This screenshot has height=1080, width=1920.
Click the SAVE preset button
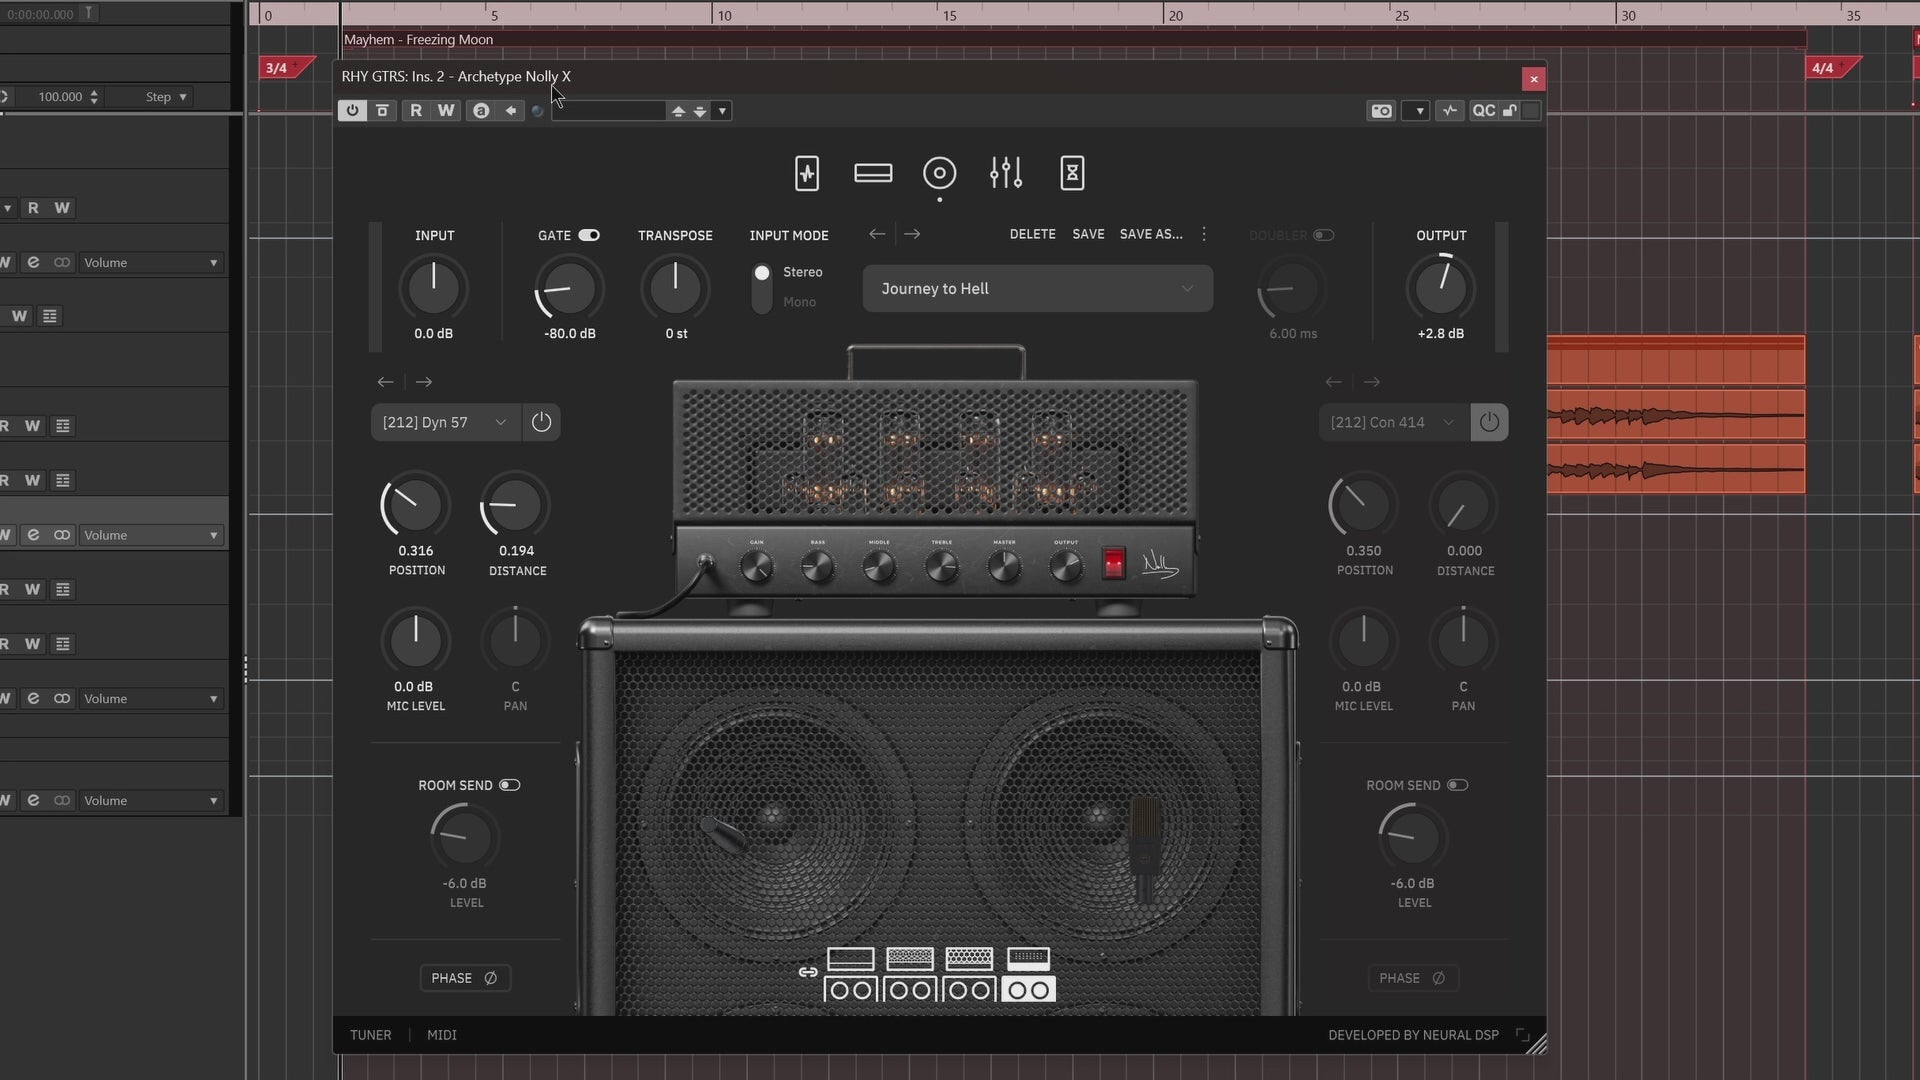1088,234
